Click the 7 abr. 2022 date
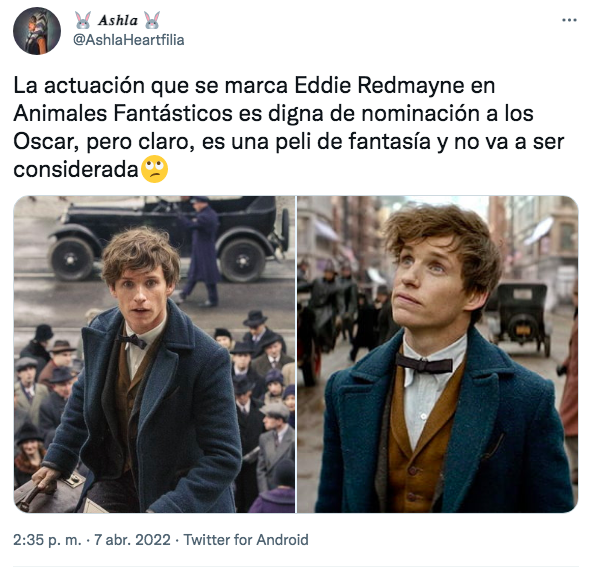 point(132,540)
